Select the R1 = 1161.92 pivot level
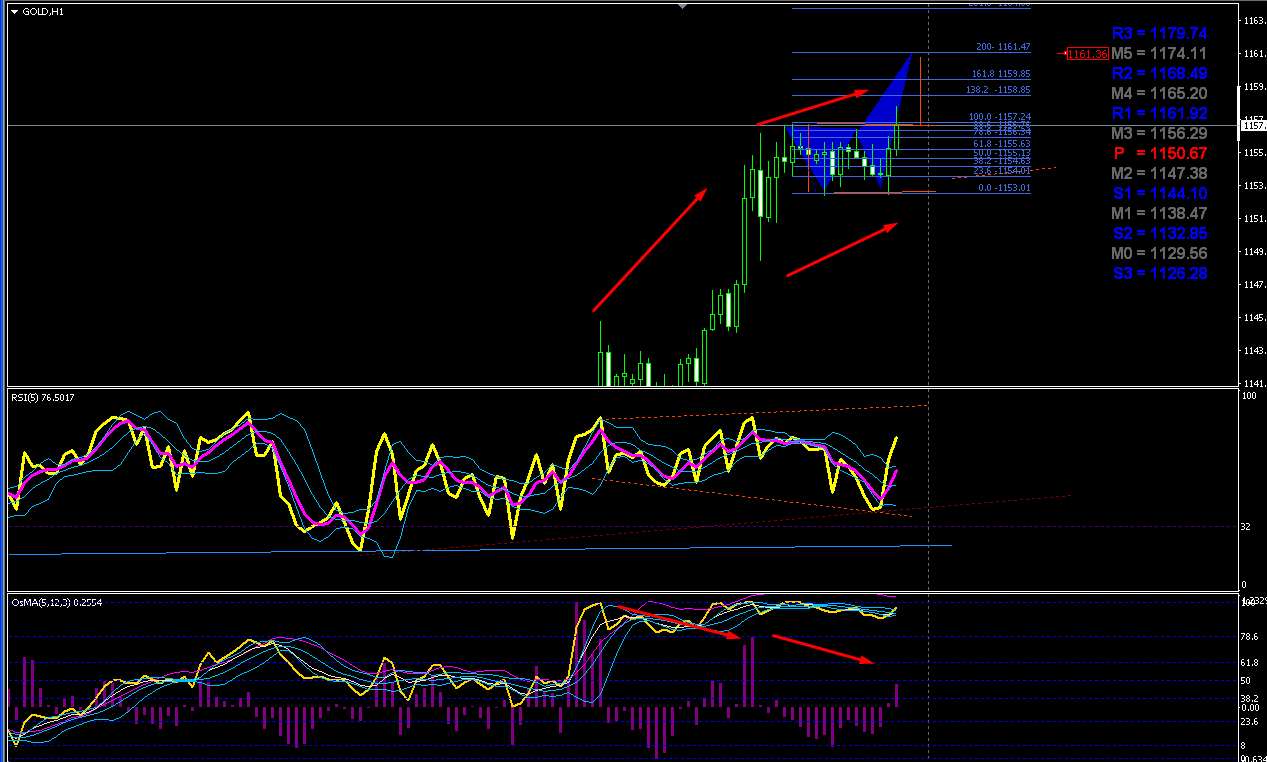 click(1159, 113)
